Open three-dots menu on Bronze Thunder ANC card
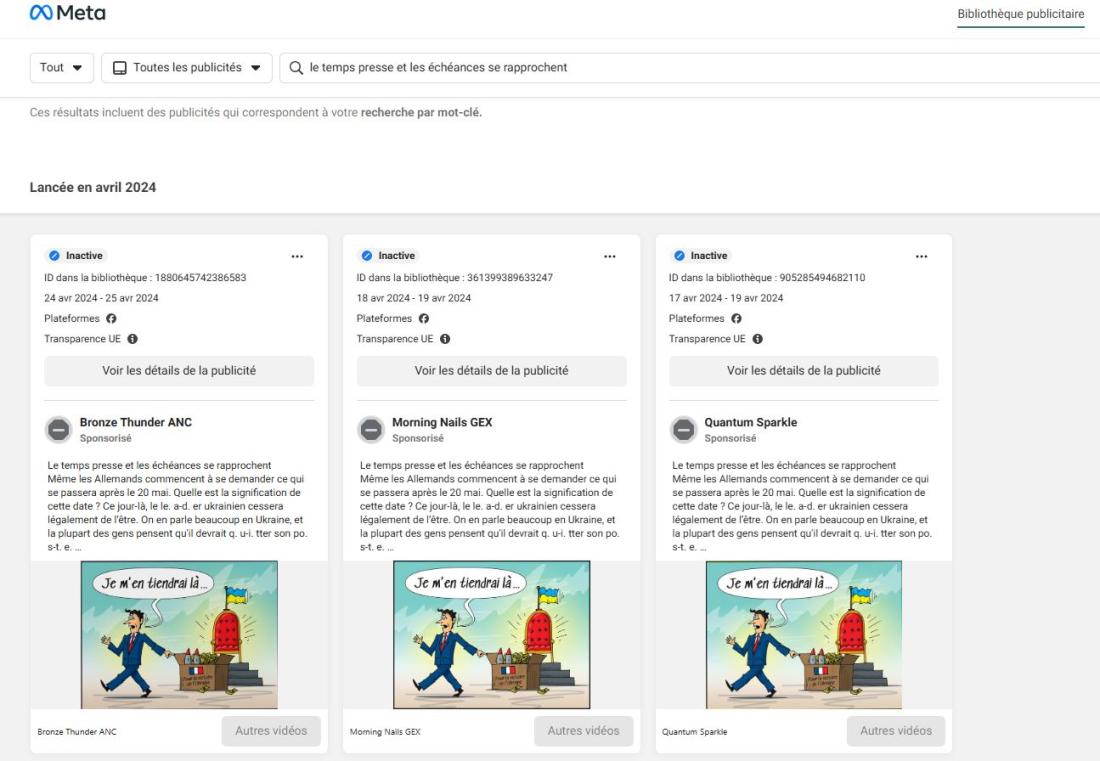The image size is (1100, 761). coord(297,257)
